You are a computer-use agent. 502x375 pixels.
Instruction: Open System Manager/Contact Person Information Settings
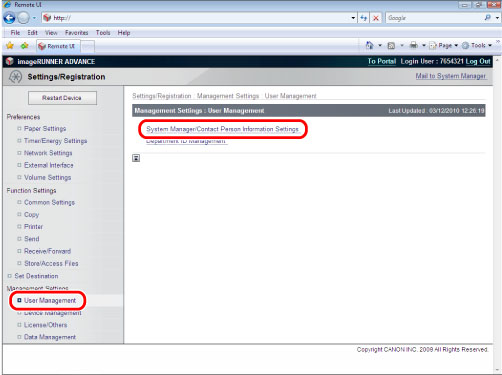222,129
